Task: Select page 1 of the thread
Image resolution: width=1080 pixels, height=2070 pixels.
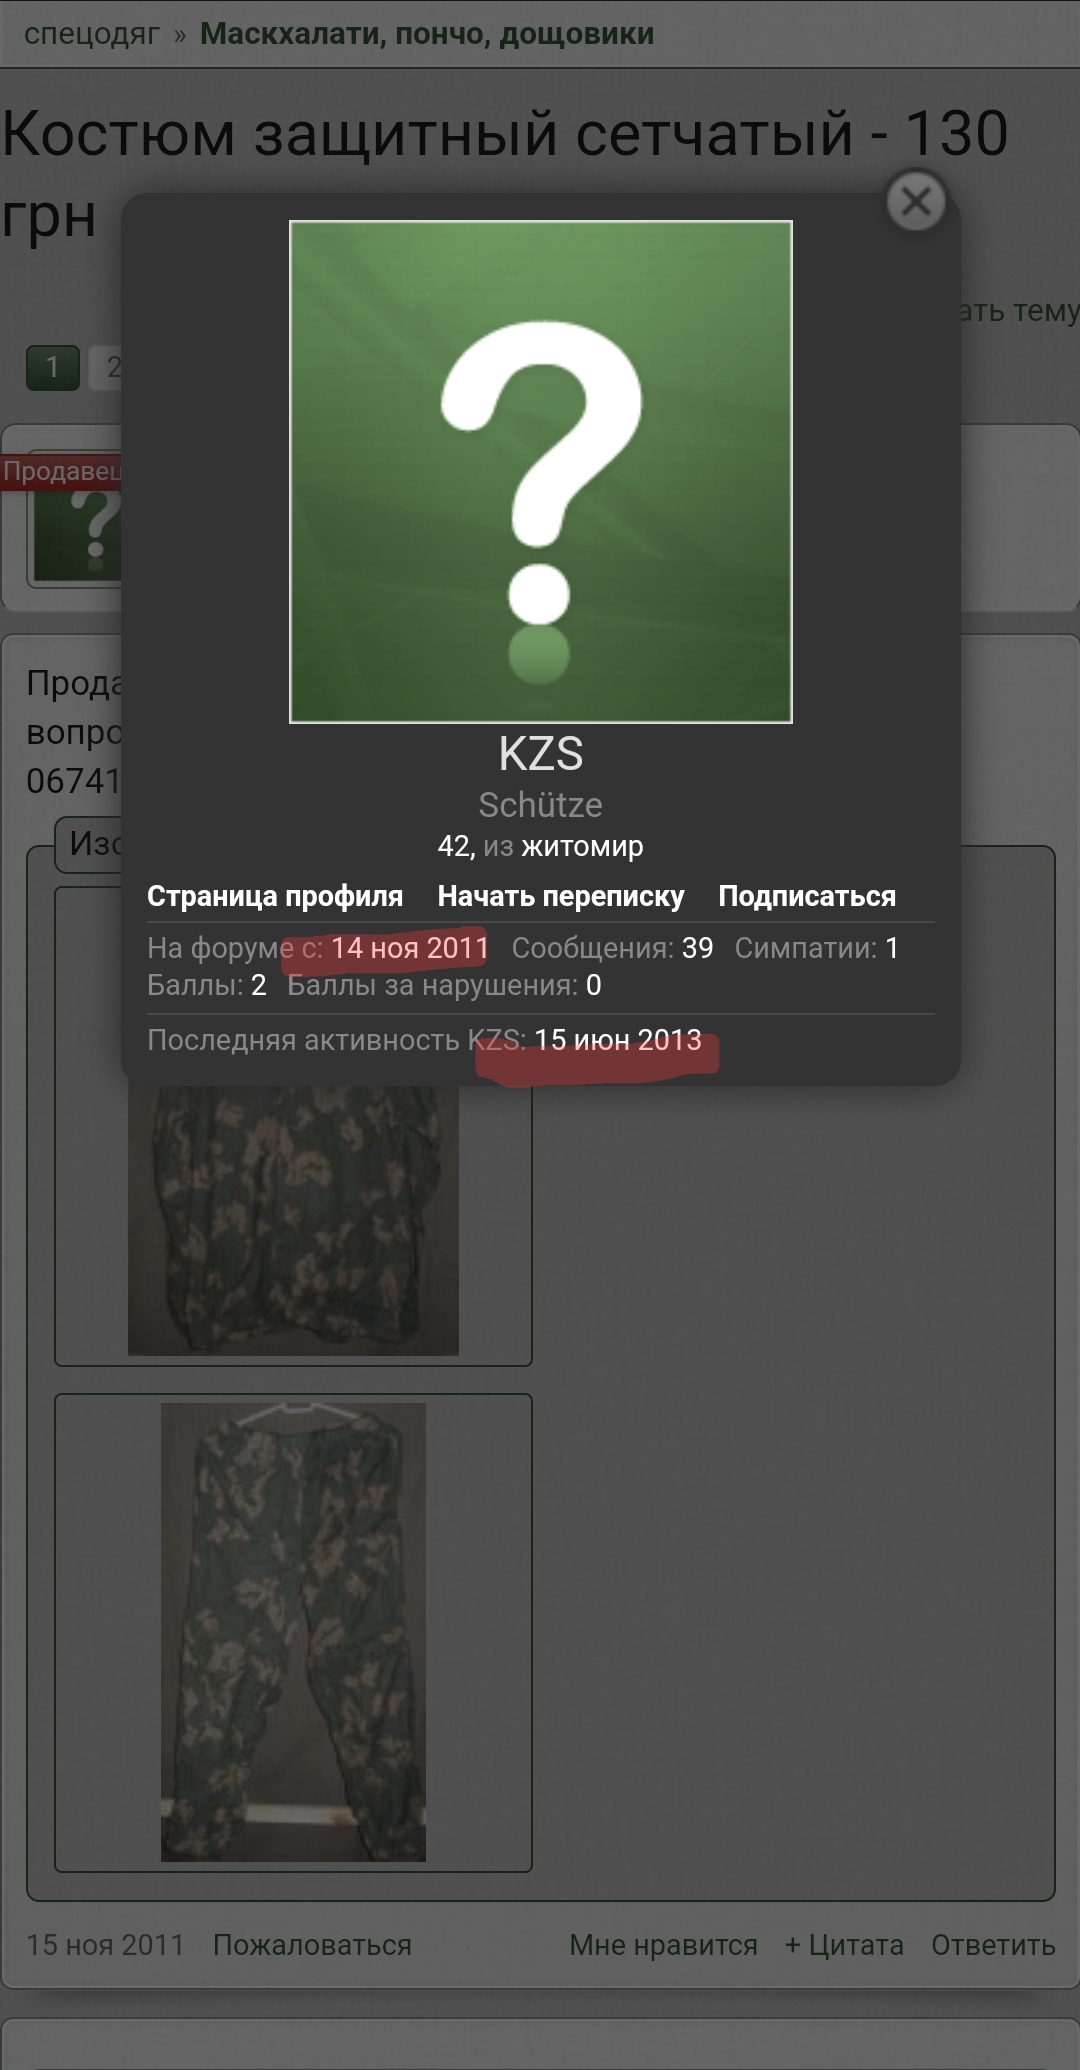Action: [52, 368]
